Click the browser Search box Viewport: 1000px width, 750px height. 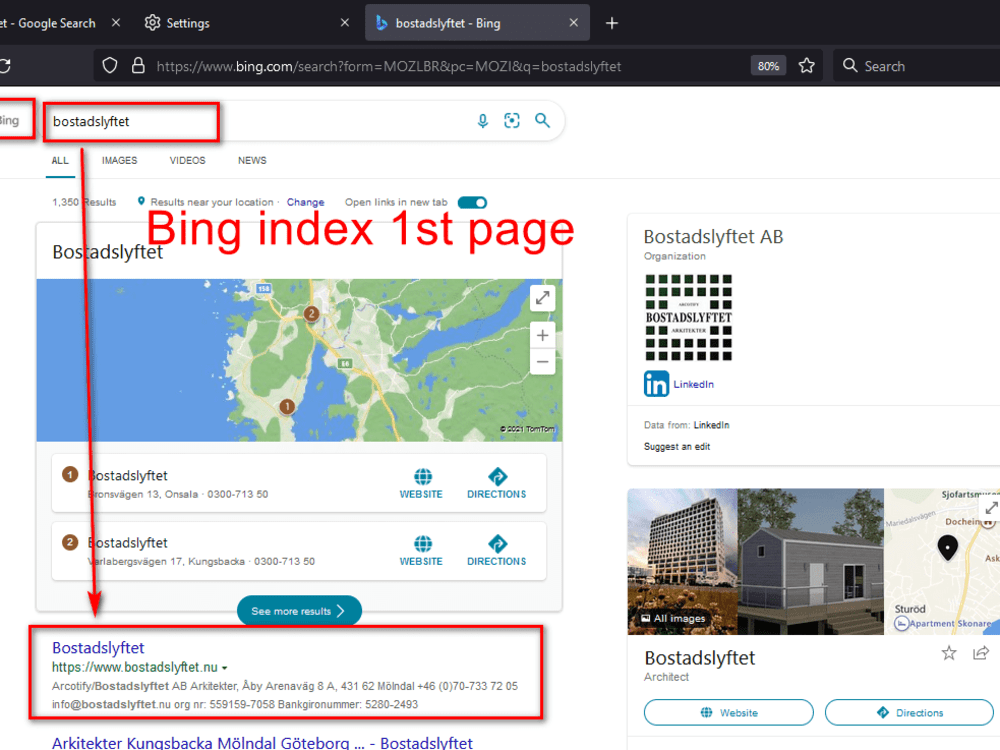[918, 66]
